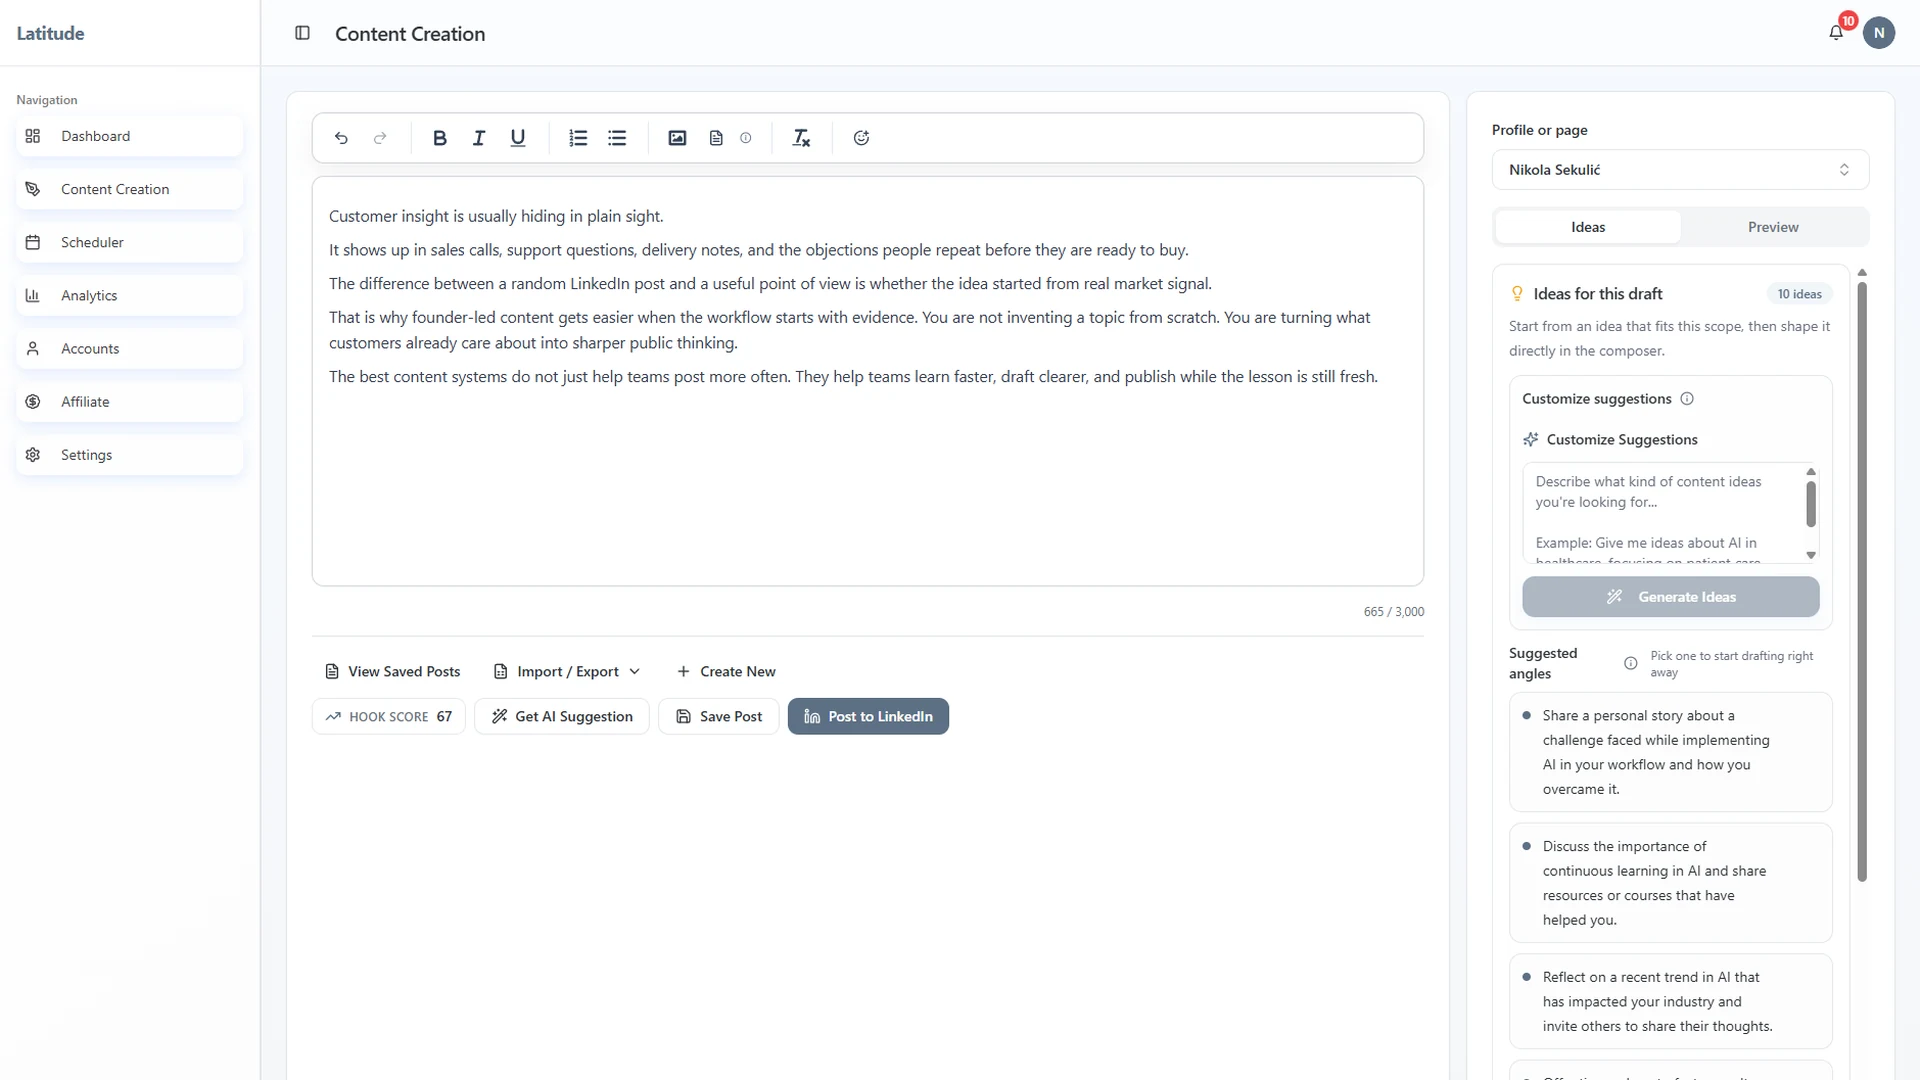1920x1080 pixels.
Task: Redo the last edit
Action: click(x=380, y=138)
